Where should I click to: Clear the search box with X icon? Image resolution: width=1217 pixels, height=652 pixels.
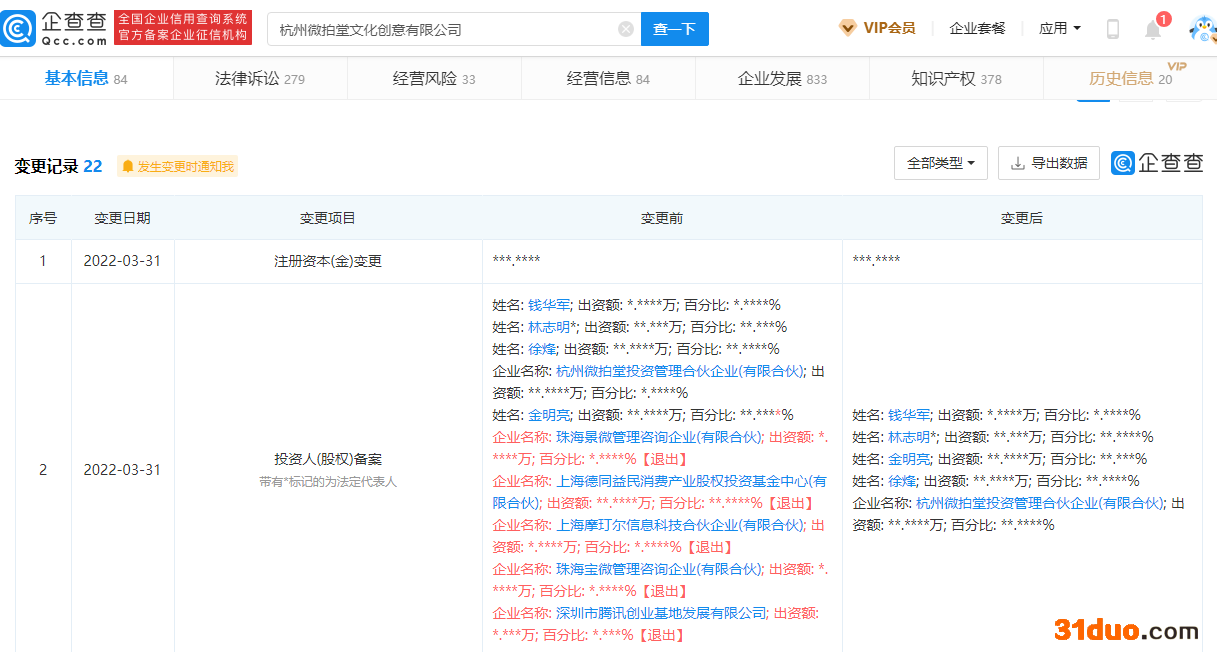(626, 29)
